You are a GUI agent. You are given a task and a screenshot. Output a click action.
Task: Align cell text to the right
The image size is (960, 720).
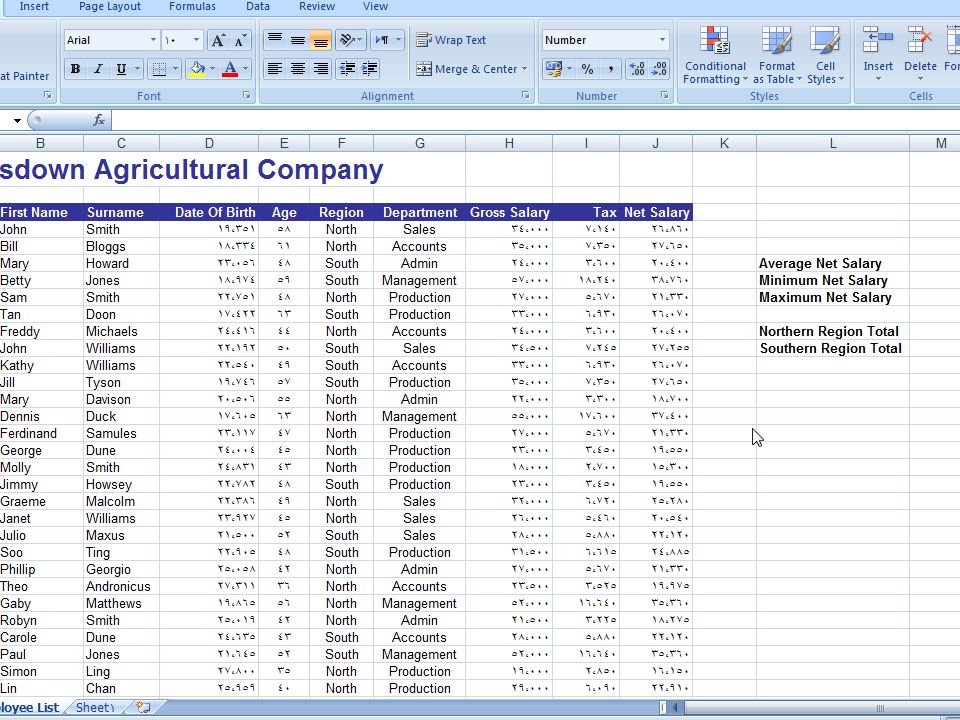320,69
